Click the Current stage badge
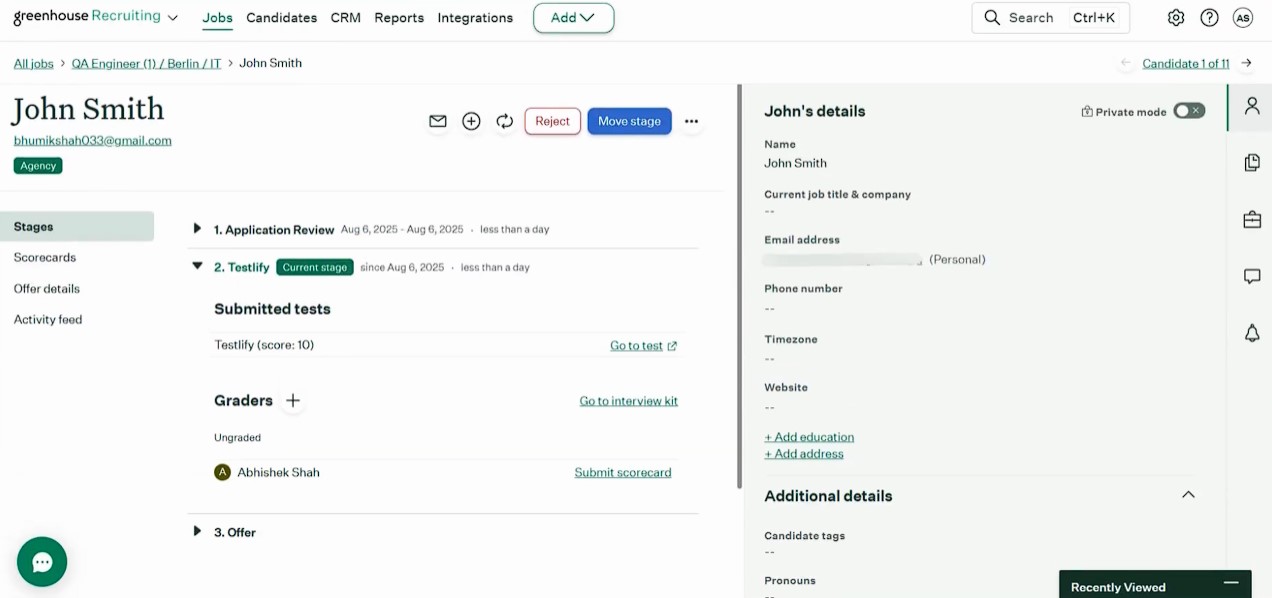This screenshot has height=598, width=1272. coord(315,267)
